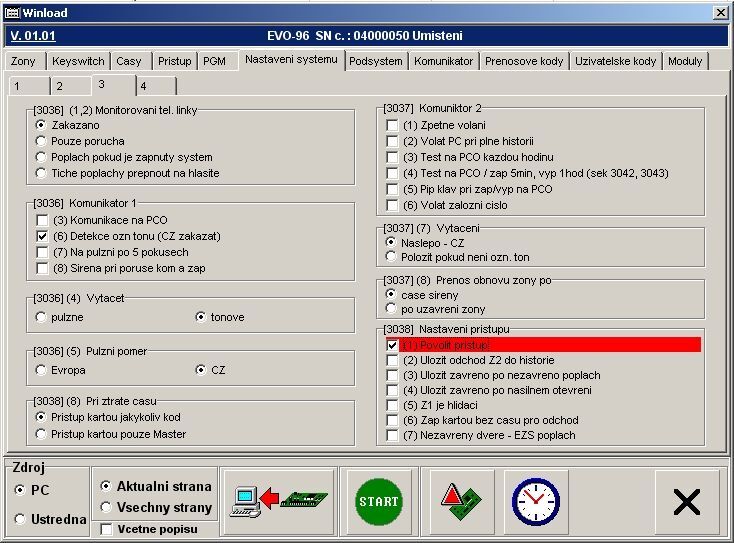This screenshot has width=734, height=543.
Task: Select Evropa pulse ratio option
Action: point(42,370)
